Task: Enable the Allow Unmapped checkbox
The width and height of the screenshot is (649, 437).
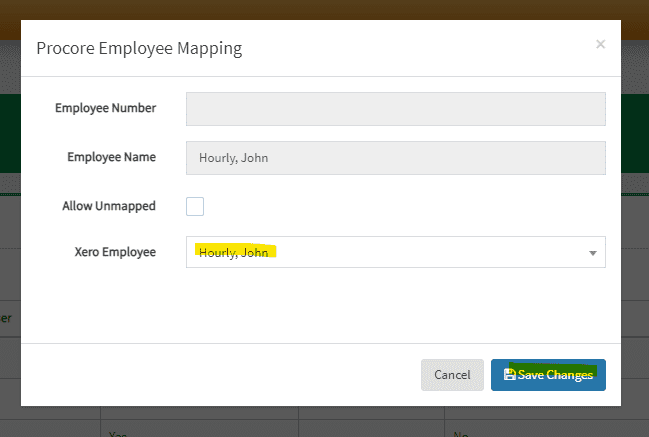Action: pyautogui.click(x=195, y=206)
